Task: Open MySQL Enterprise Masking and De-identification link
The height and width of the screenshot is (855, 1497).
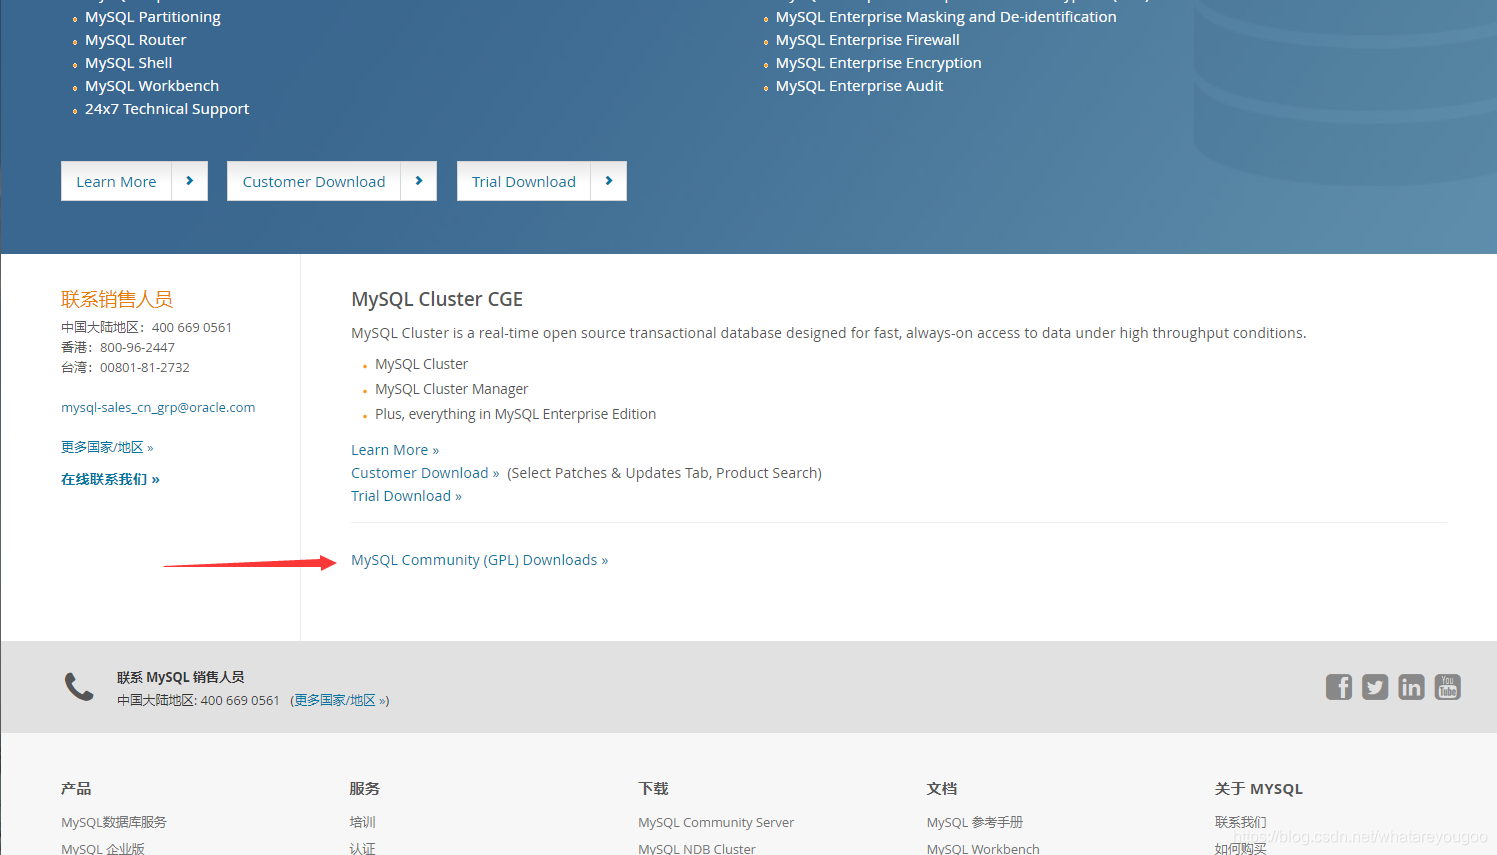Action: 946,17
